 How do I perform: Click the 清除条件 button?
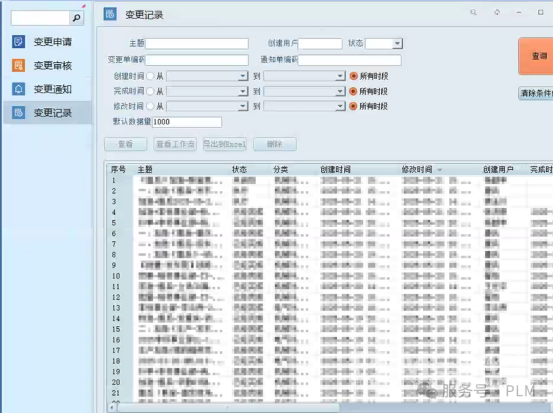pos(536,93)
